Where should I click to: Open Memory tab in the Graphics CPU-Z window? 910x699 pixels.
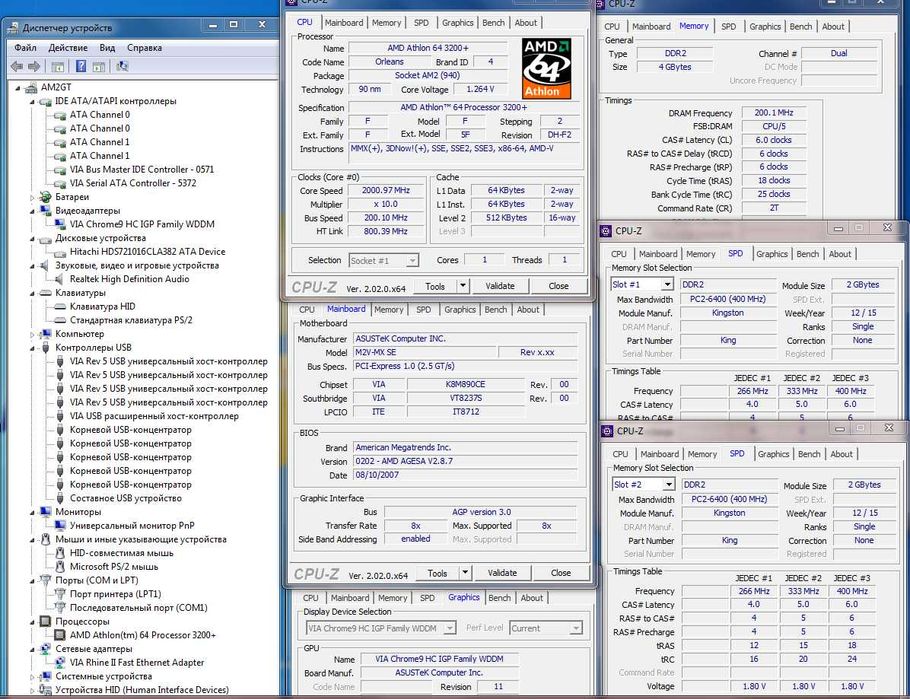click(392, 598)
